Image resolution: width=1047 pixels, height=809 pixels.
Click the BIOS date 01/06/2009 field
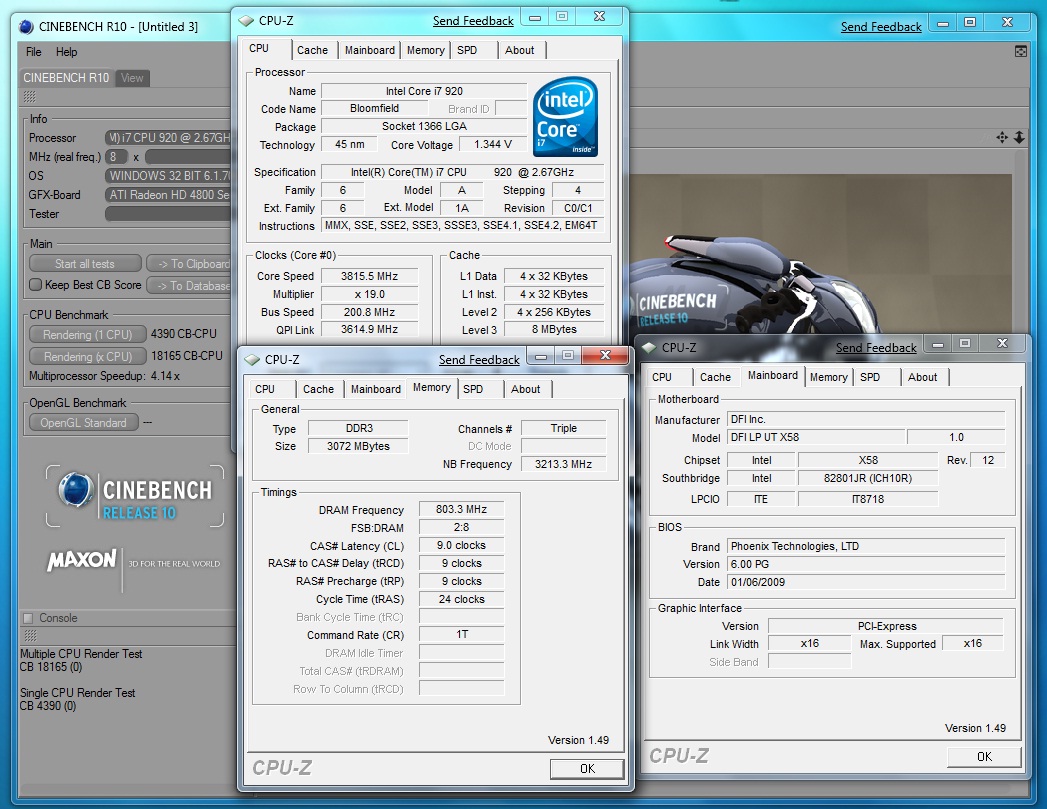coord(866,582)
